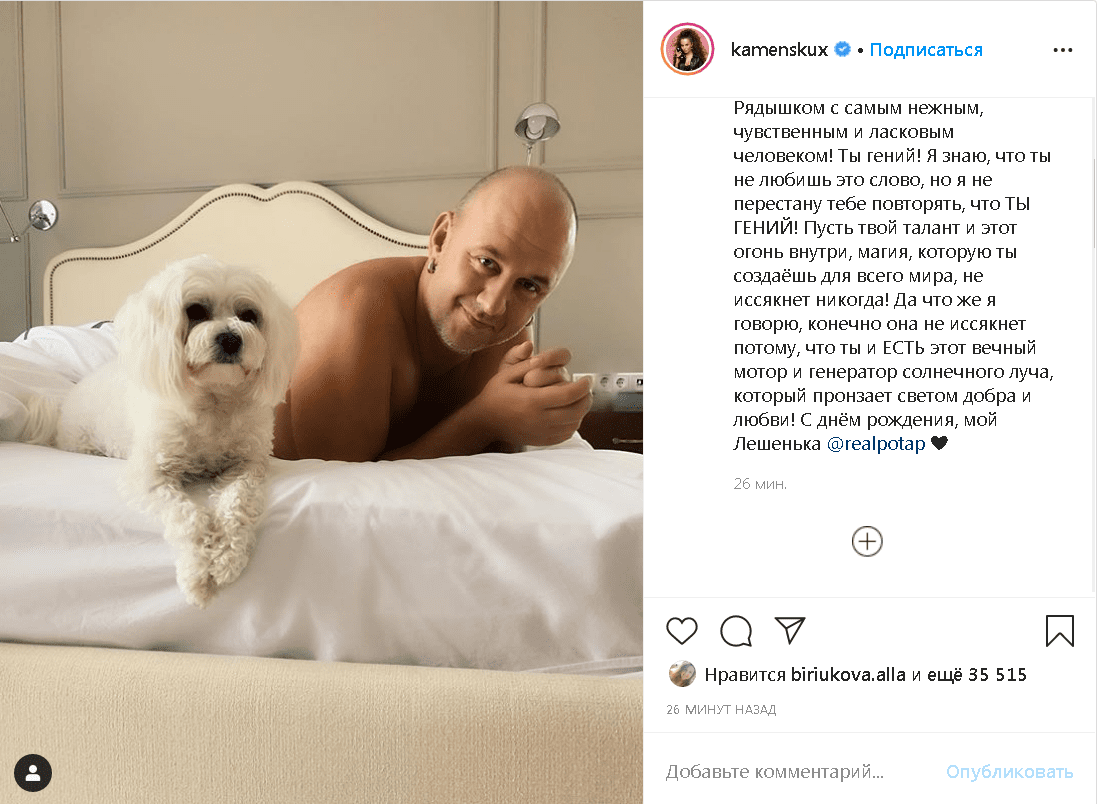This screenshot has height=804, width=1097.
Task: Save the post with the bookmark icon
Action: (1059, 630)
